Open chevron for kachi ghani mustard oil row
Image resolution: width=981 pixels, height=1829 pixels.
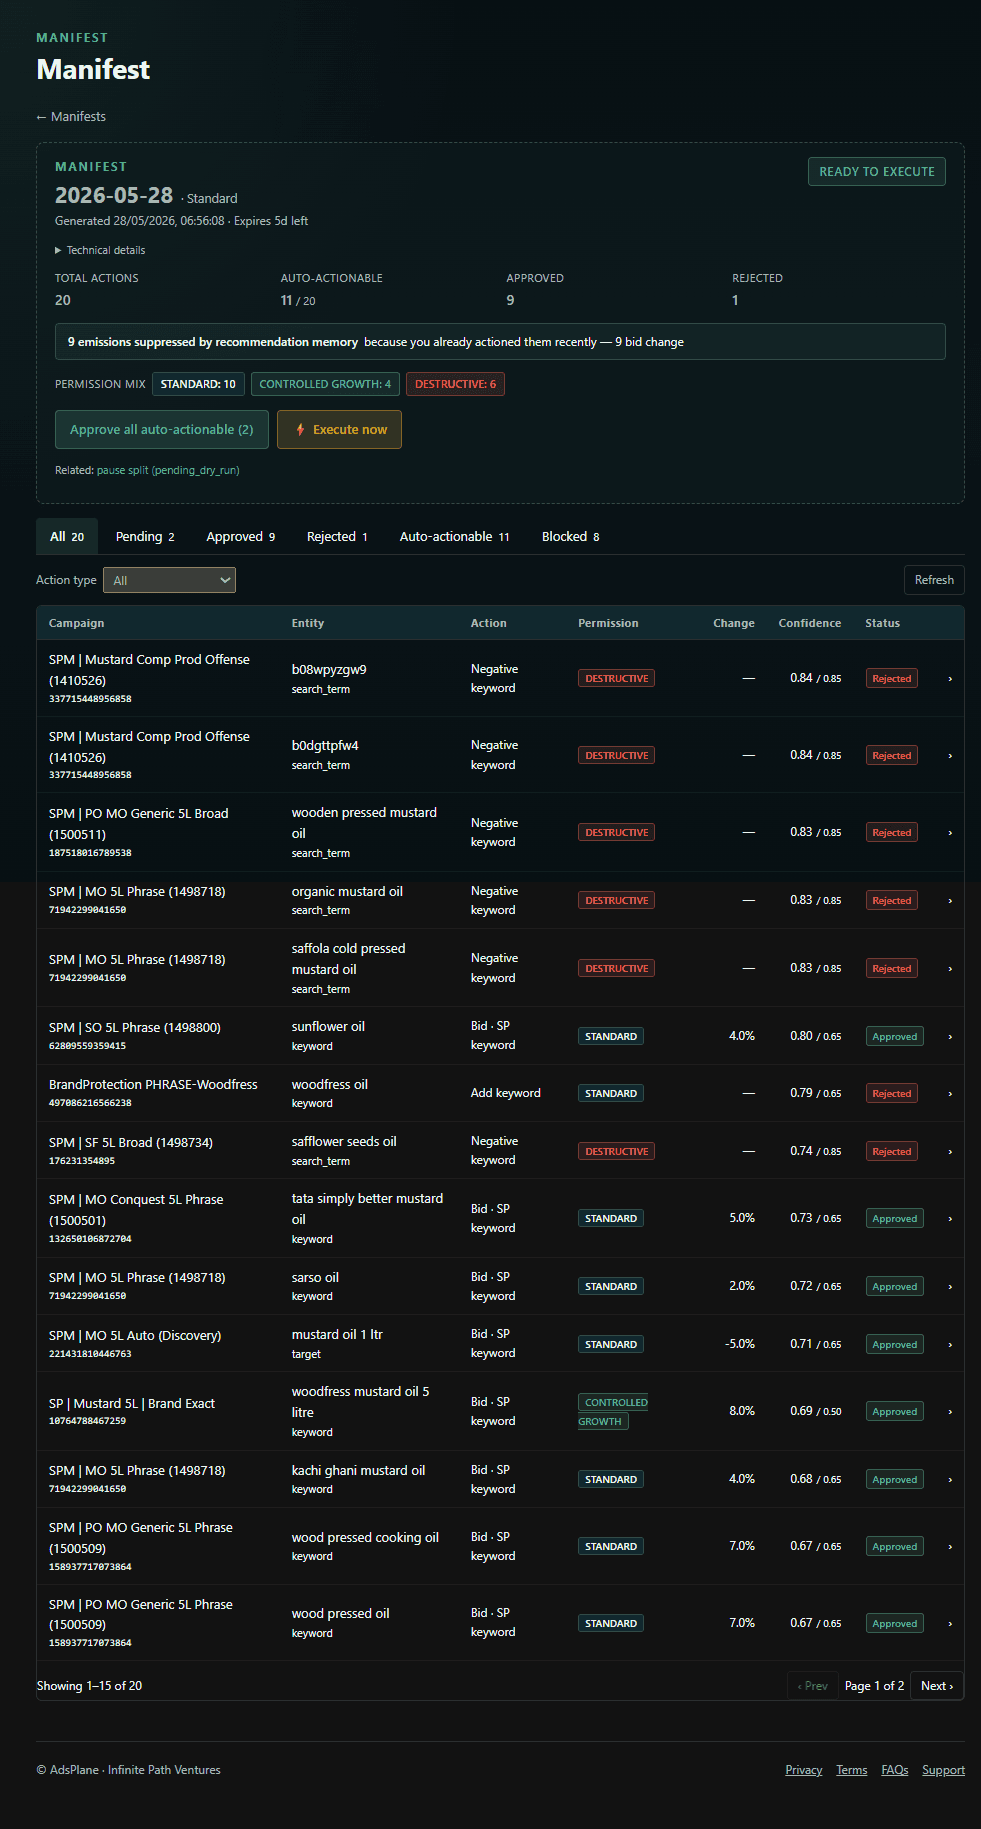(950, 1480)
